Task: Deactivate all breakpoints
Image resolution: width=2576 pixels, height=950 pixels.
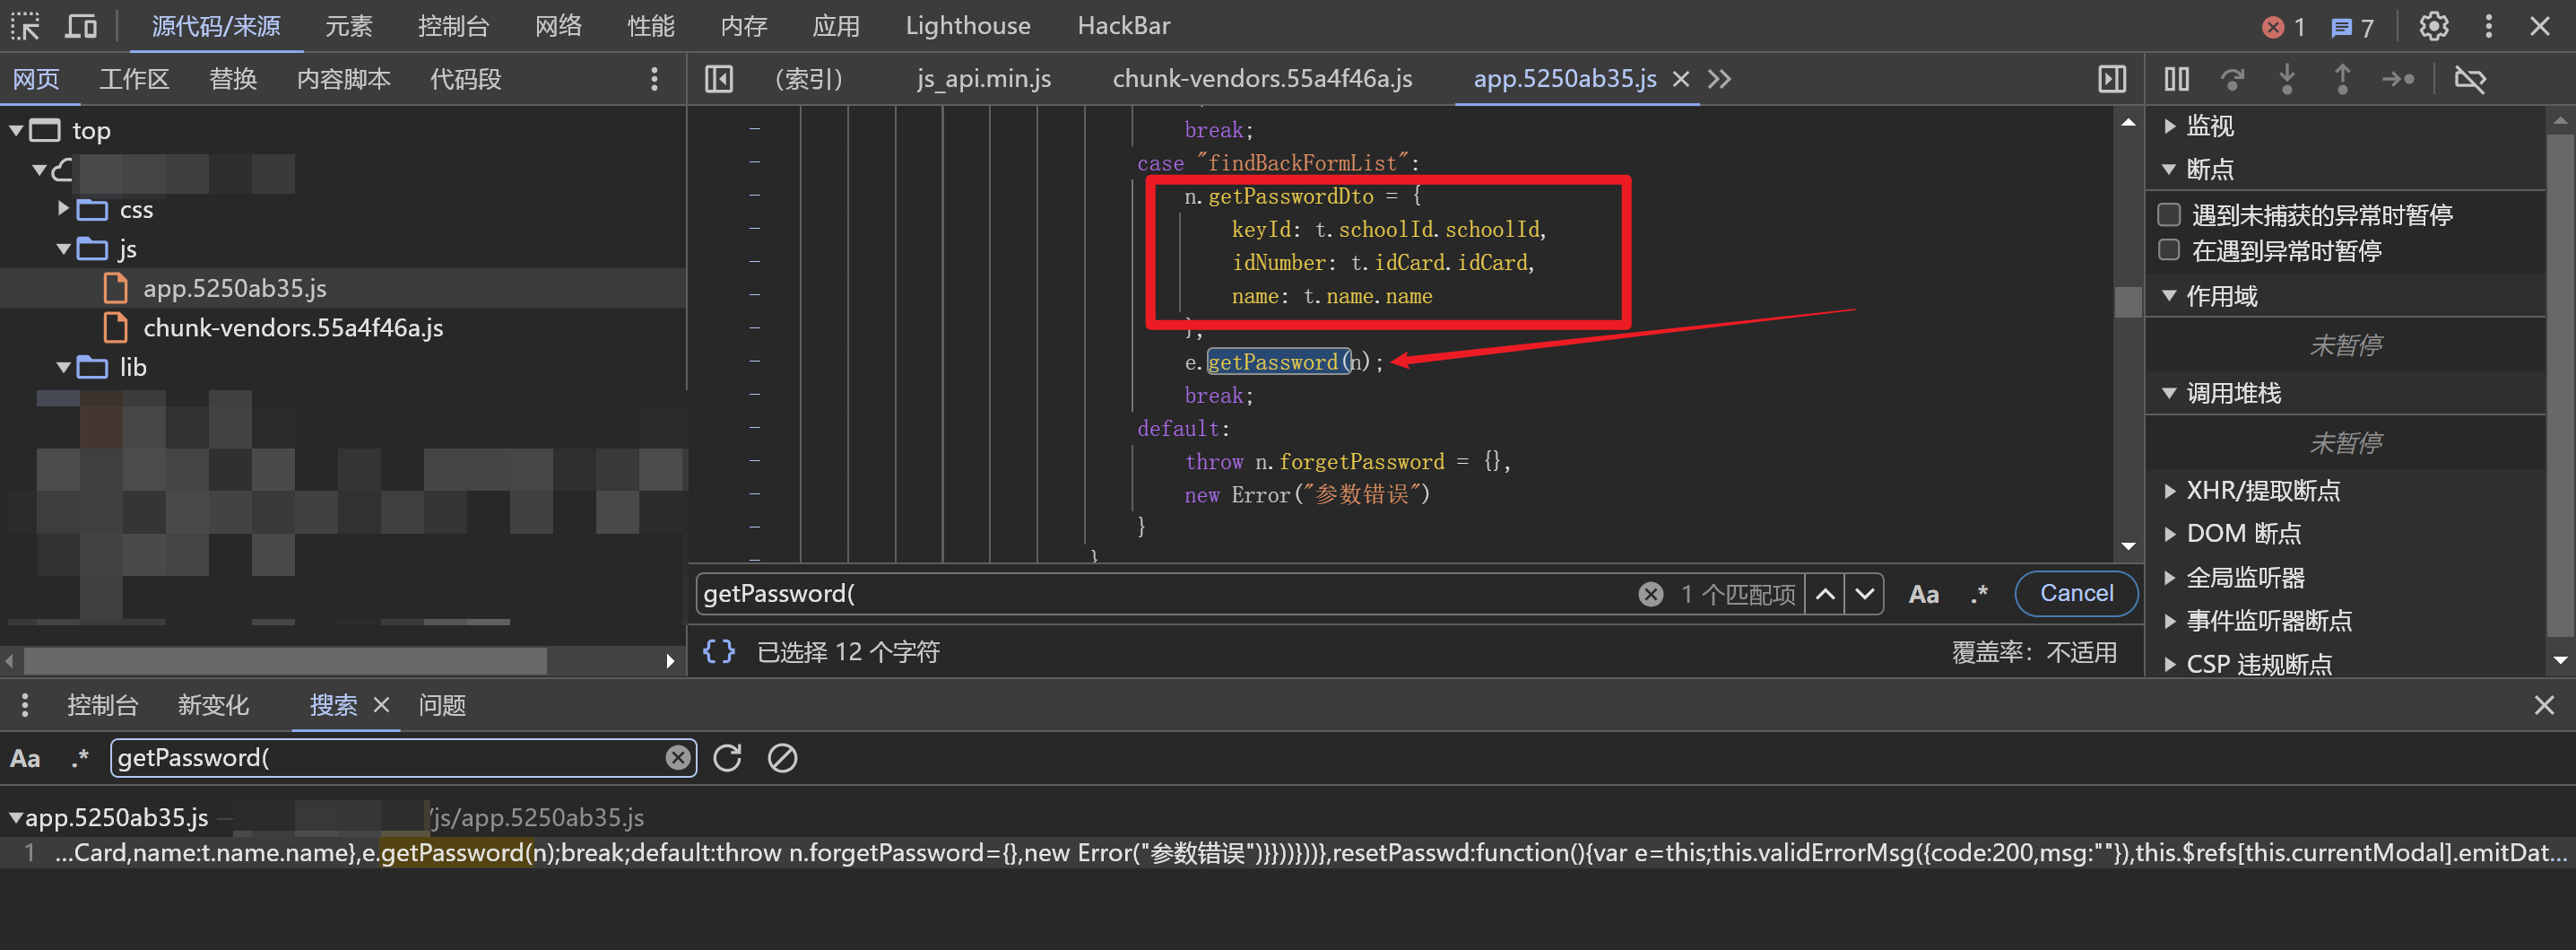Action: 2469,79
